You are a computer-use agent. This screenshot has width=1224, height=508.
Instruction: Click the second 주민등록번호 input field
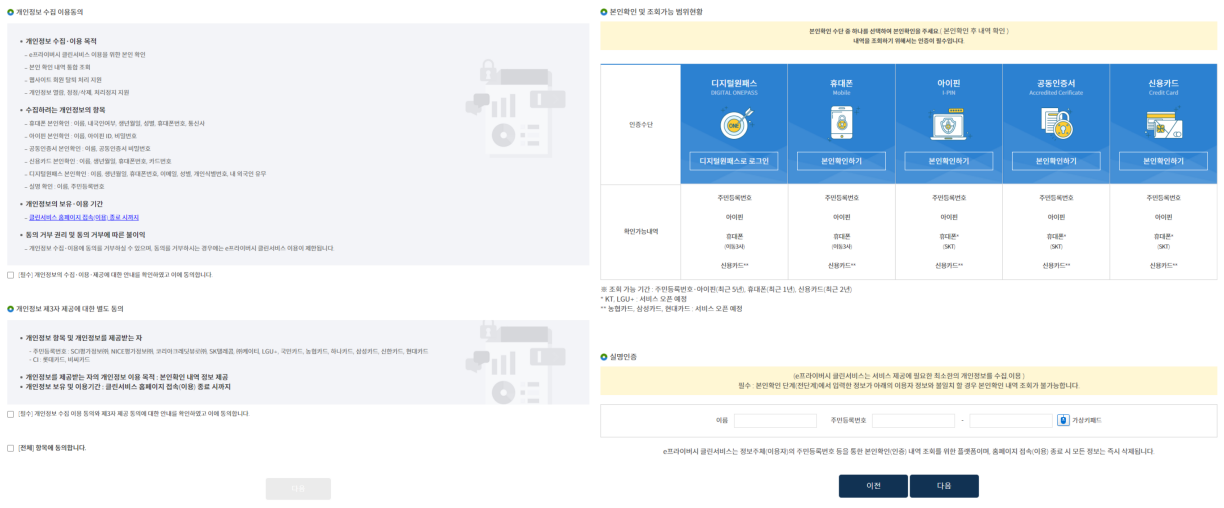point(1011,421)
